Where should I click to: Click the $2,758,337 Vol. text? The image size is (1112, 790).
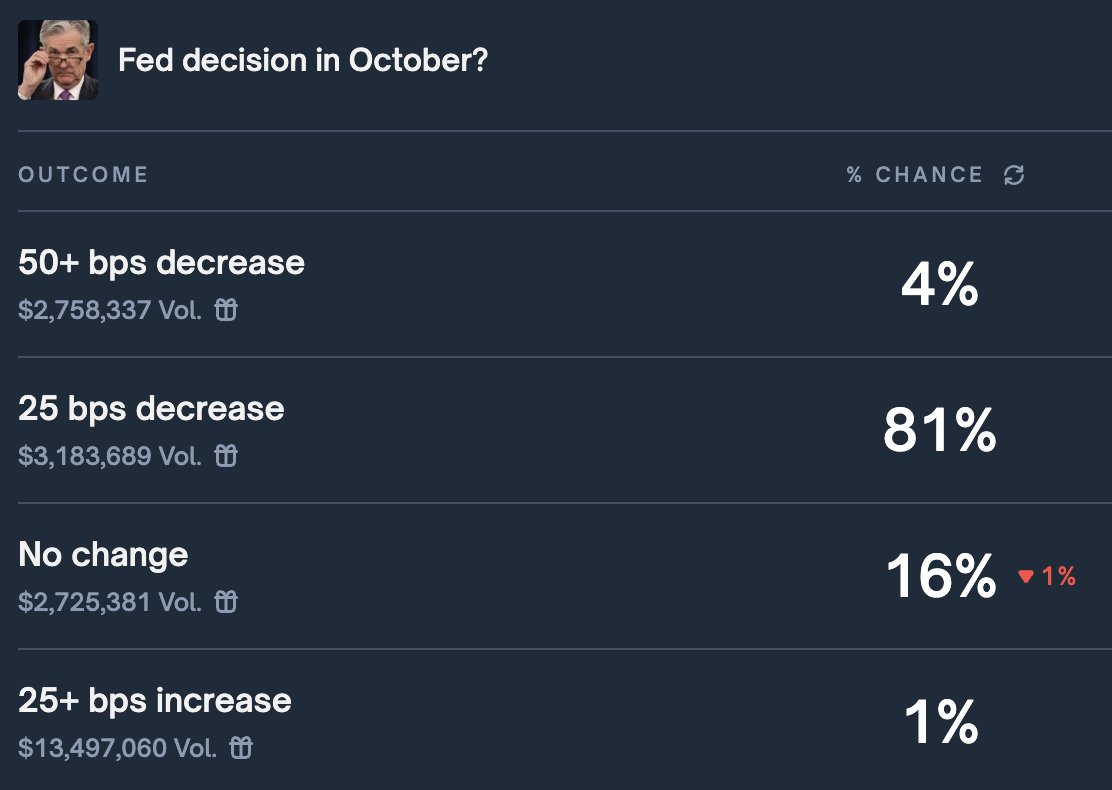(110, 310)
